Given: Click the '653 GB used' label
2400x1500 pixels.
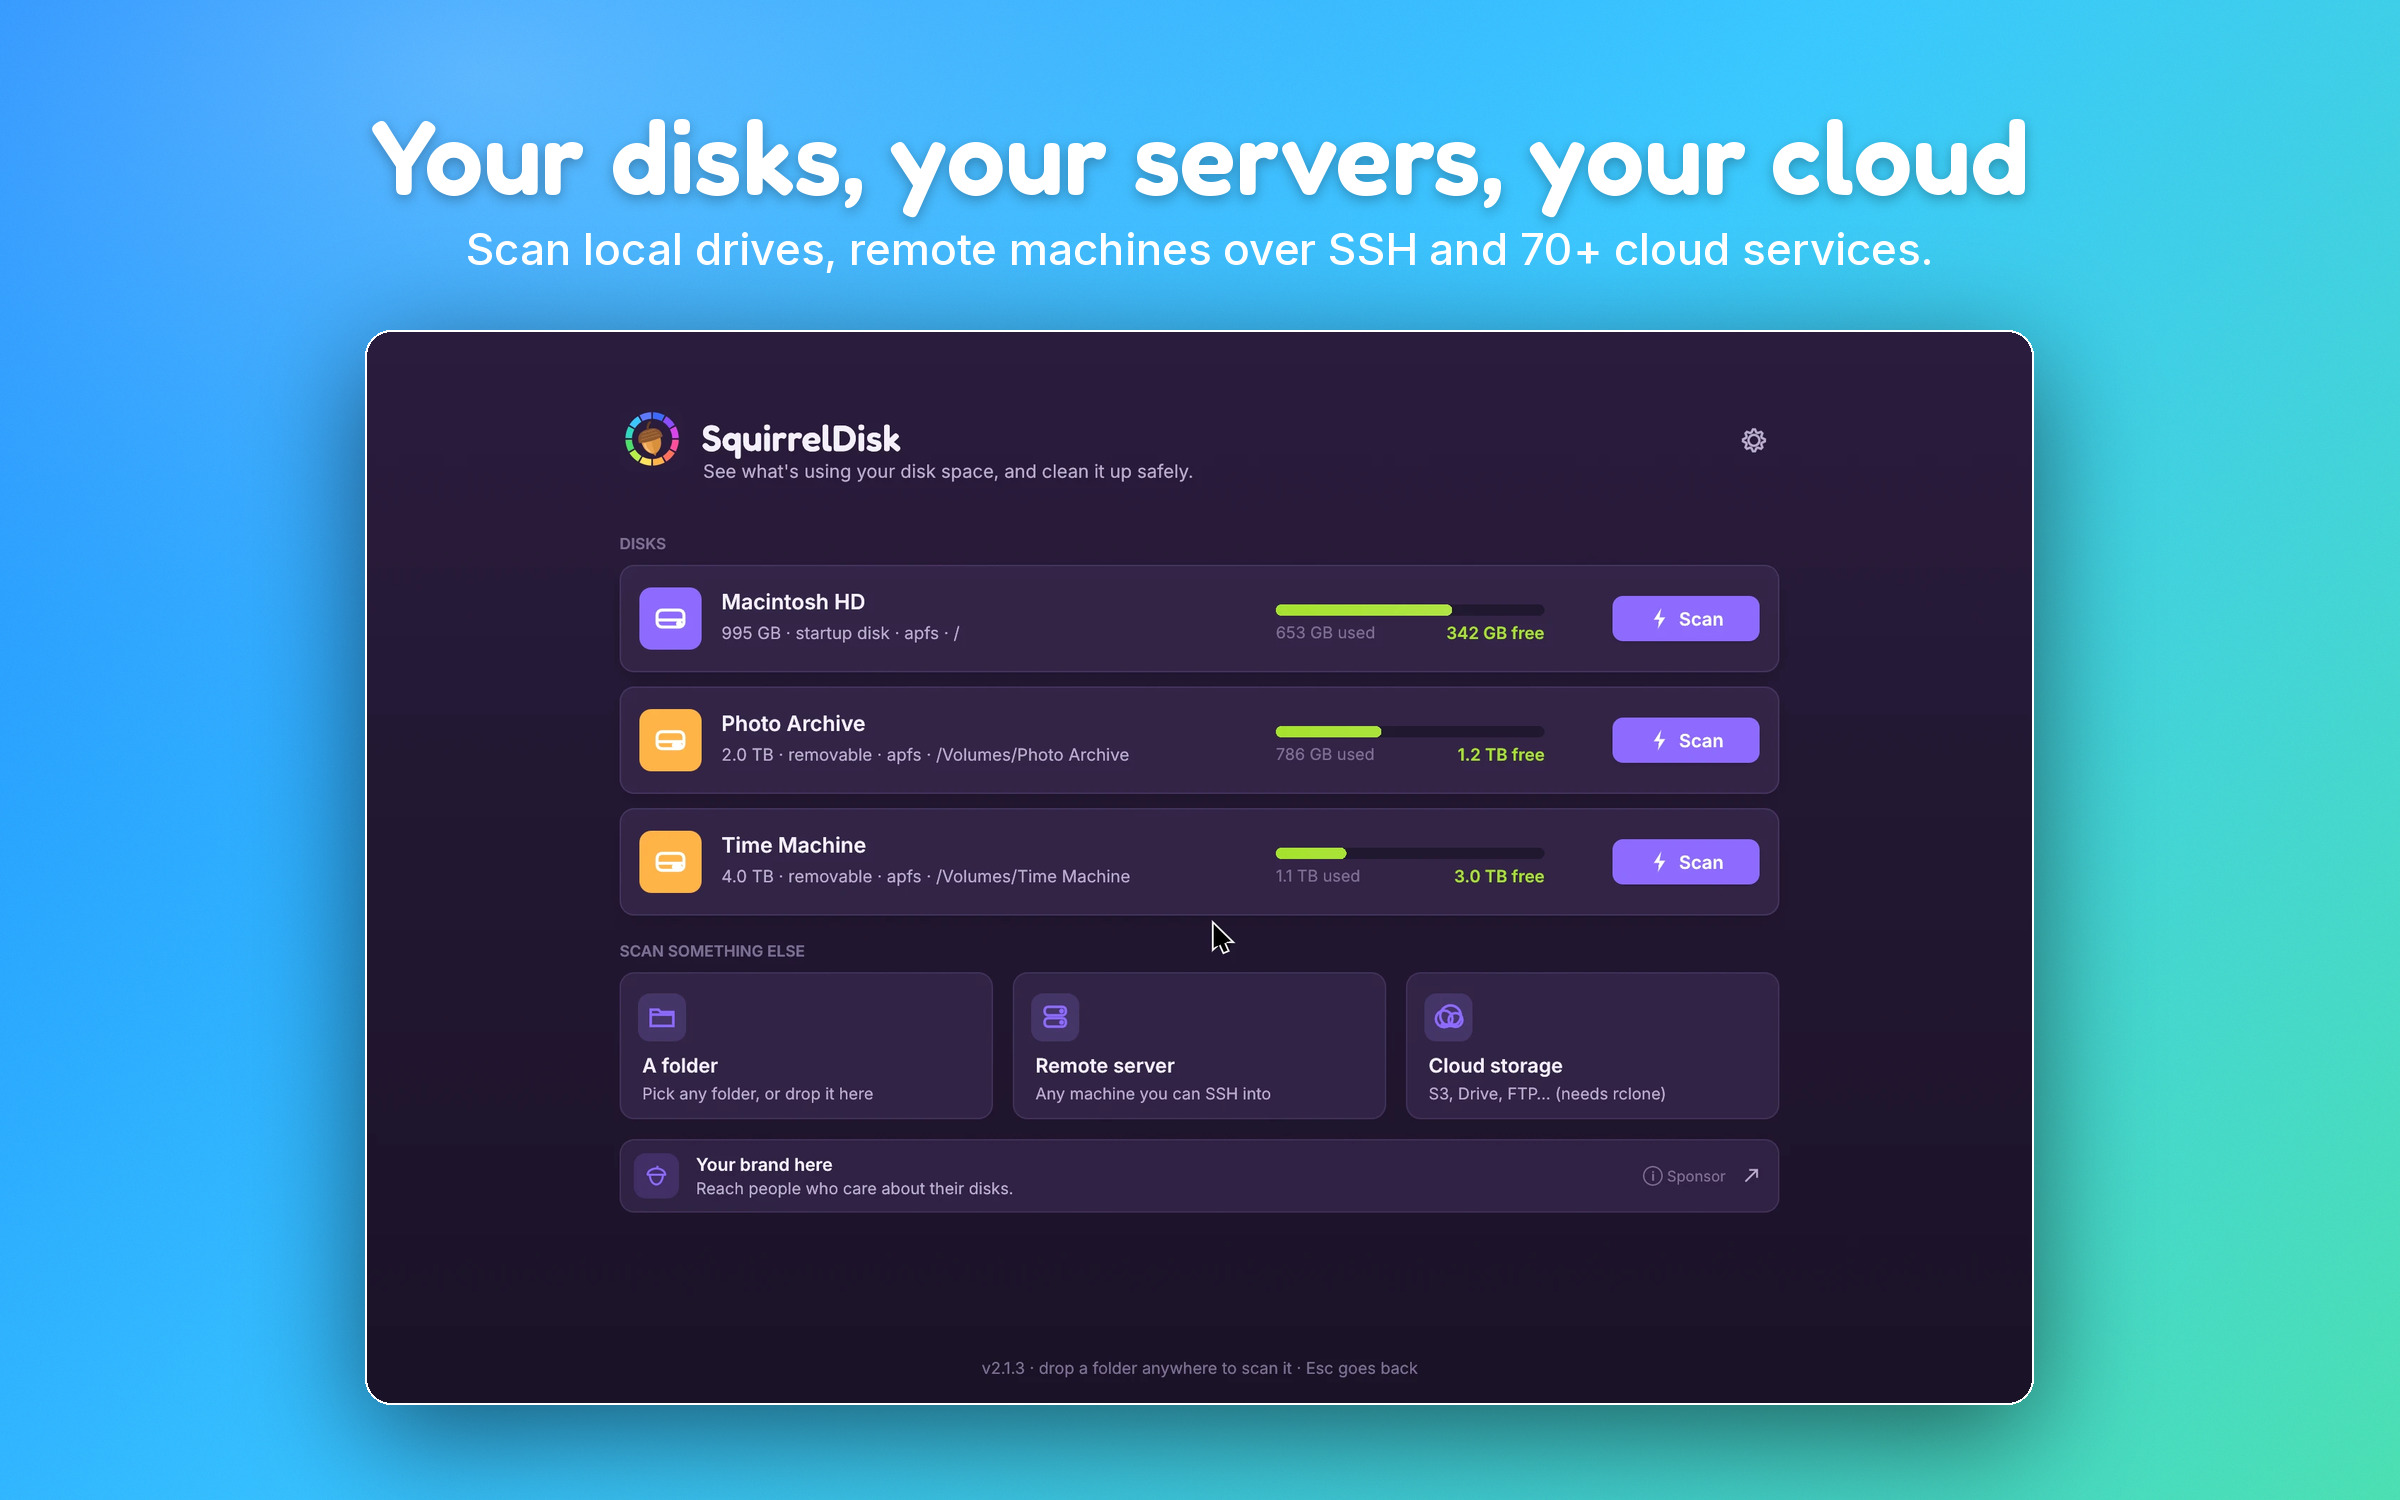Looking at the screenshot, I should 1325,633.
